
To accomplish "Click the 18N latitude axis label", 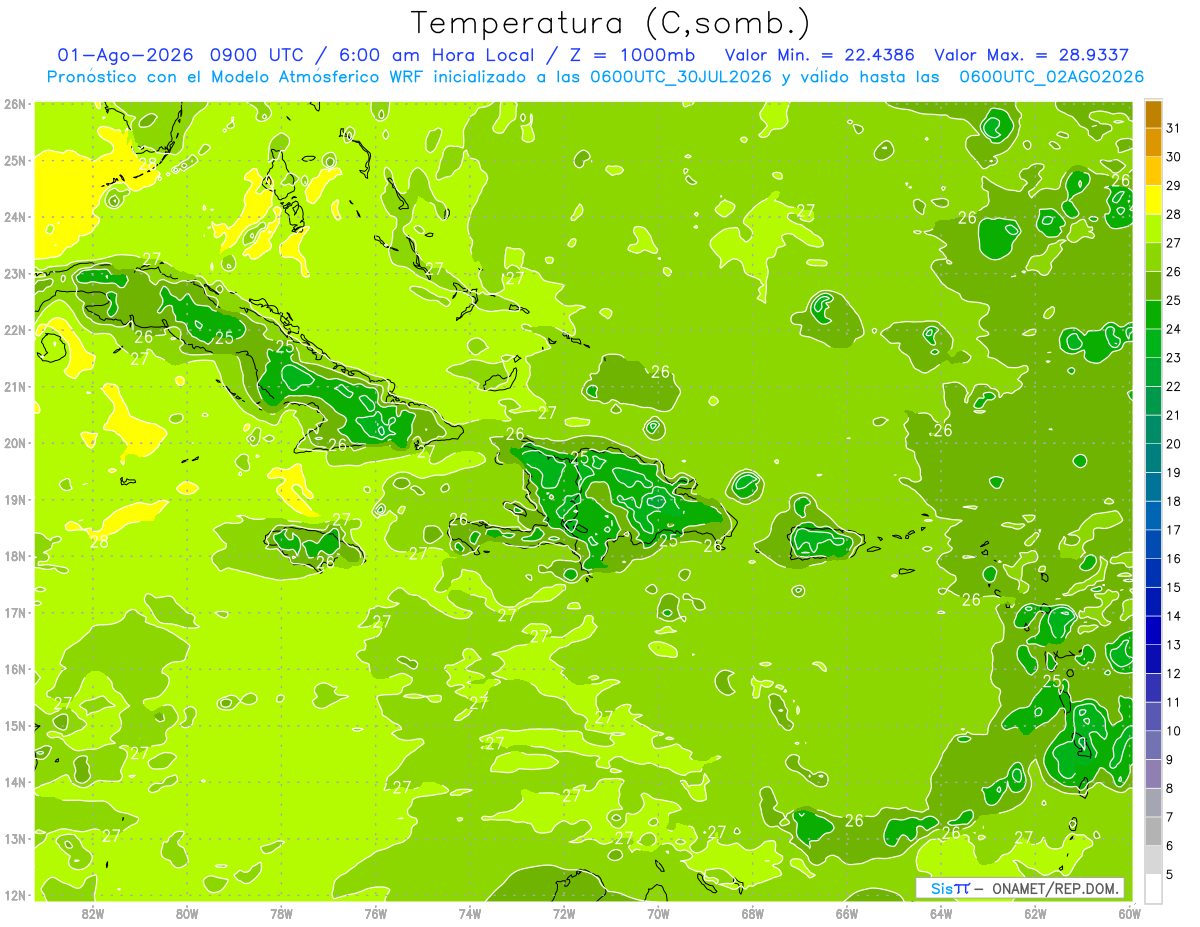I will coord(15,556).
